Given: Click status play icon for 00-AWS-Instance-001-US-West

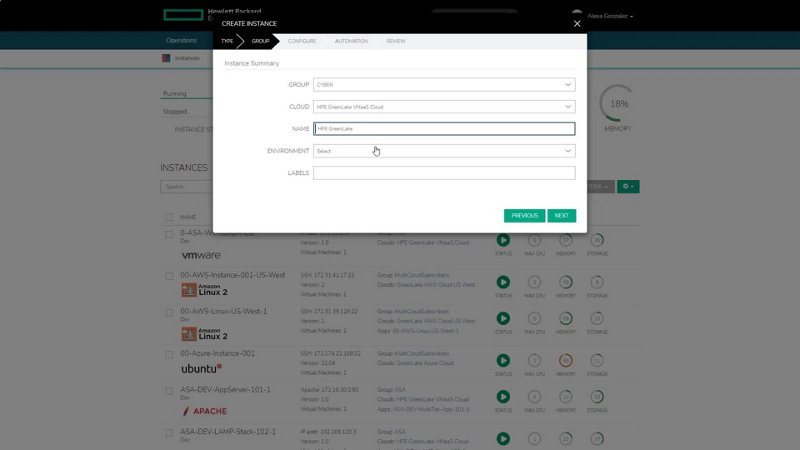Looking at the screenshot, I should pyautogui.click(x=503, y=282).
